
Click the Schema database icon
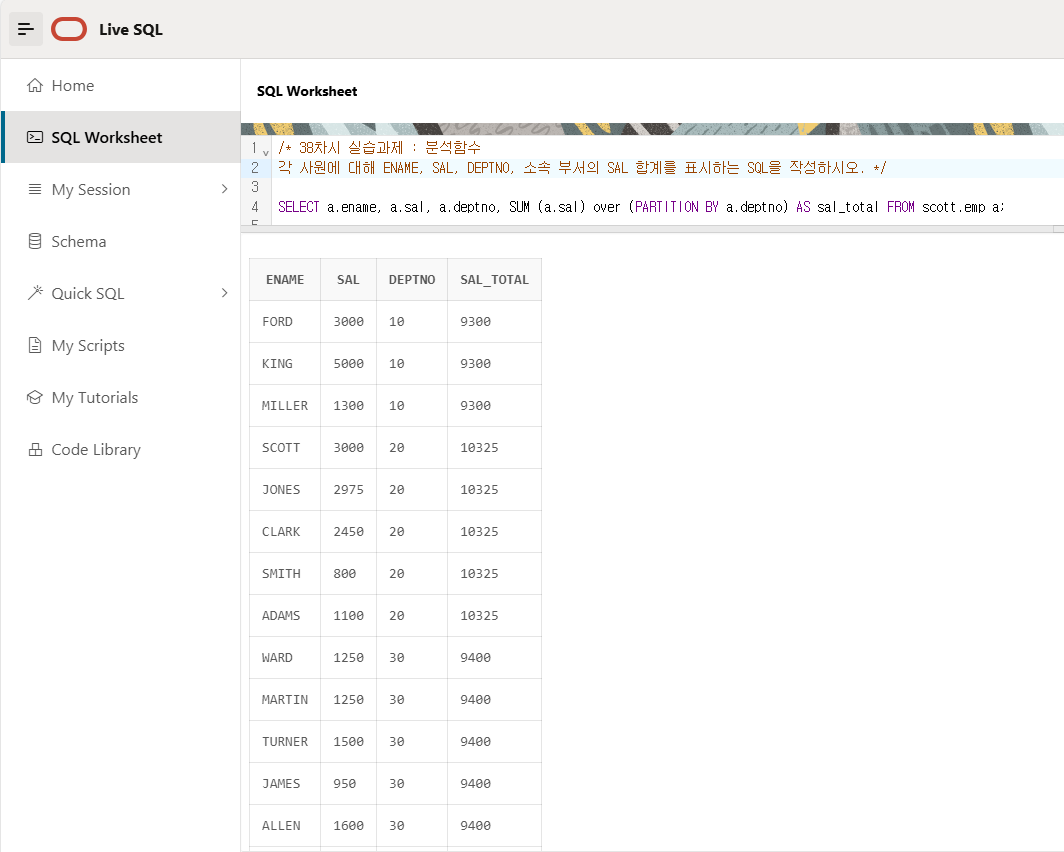pyautogui.click(x=35, y=242)
